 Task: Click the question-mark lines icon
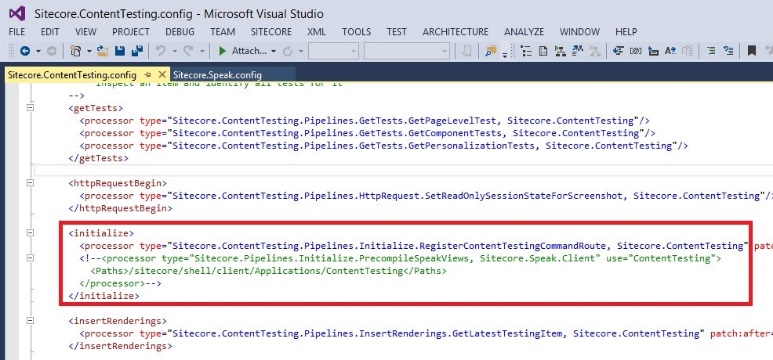[728, 51]
